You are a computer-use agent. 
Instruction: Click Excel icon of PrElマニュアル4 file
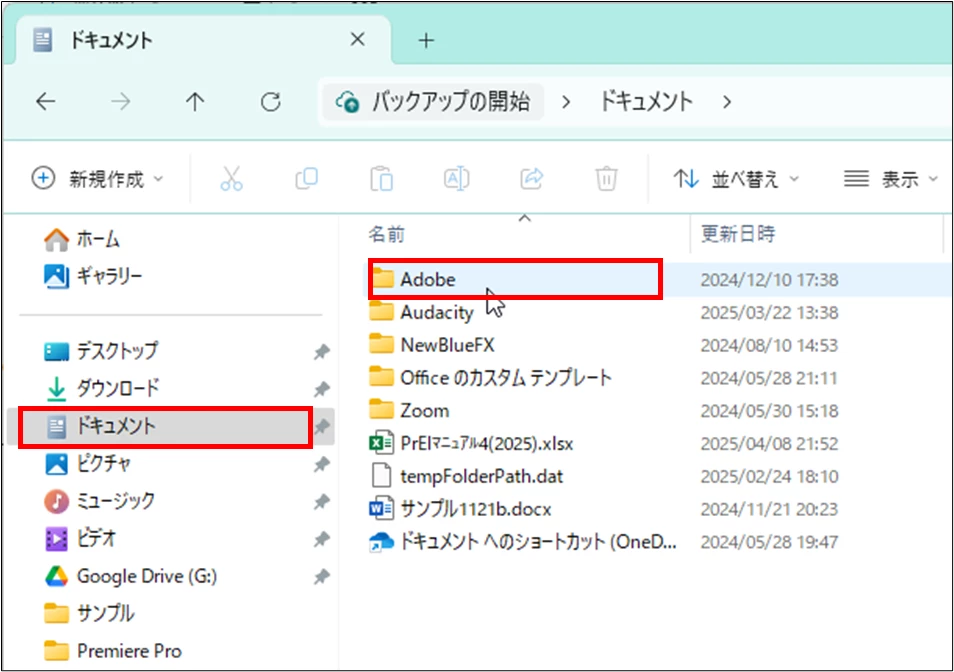pyautogui.click(x=381, y=443)
